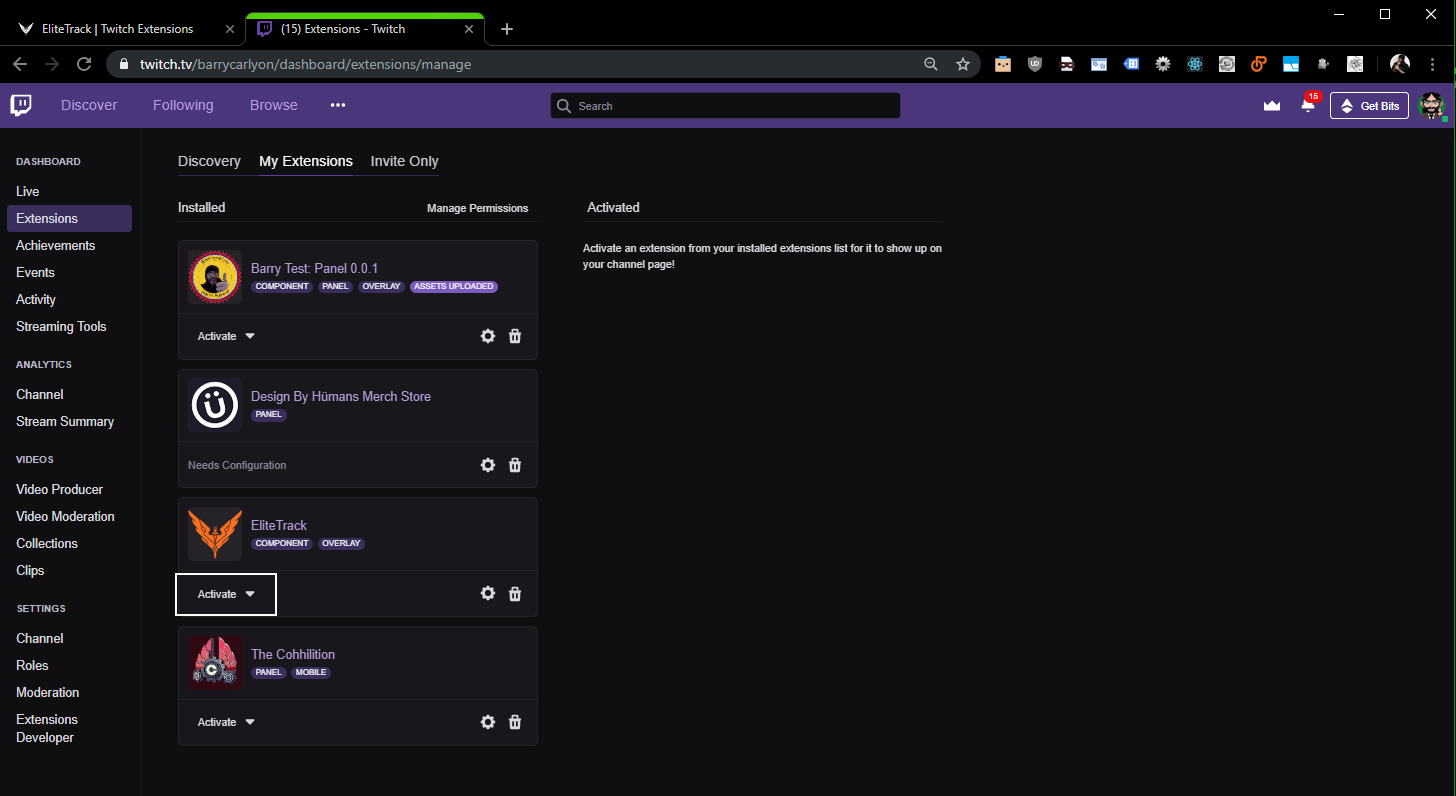The image size is (1456, 796).
Task: Open settings gear for Design By Hümans
Action: 488,465
